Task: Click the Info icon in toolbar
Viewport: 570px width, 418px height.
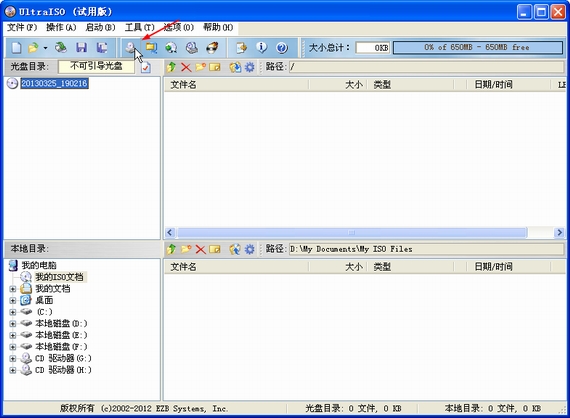Action: click(x=261, y=48)
